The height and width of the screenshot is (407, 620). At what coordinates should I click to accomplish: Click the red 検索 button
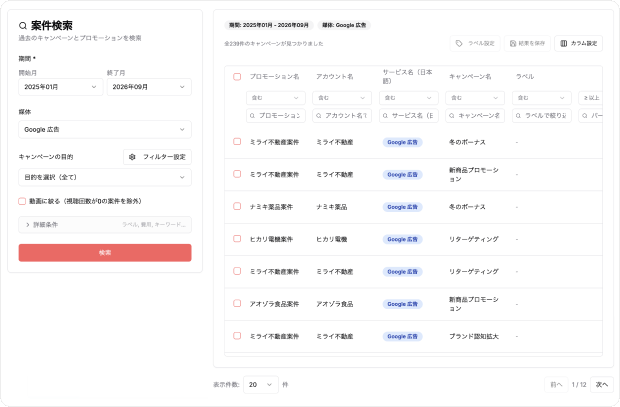point(105,253)
